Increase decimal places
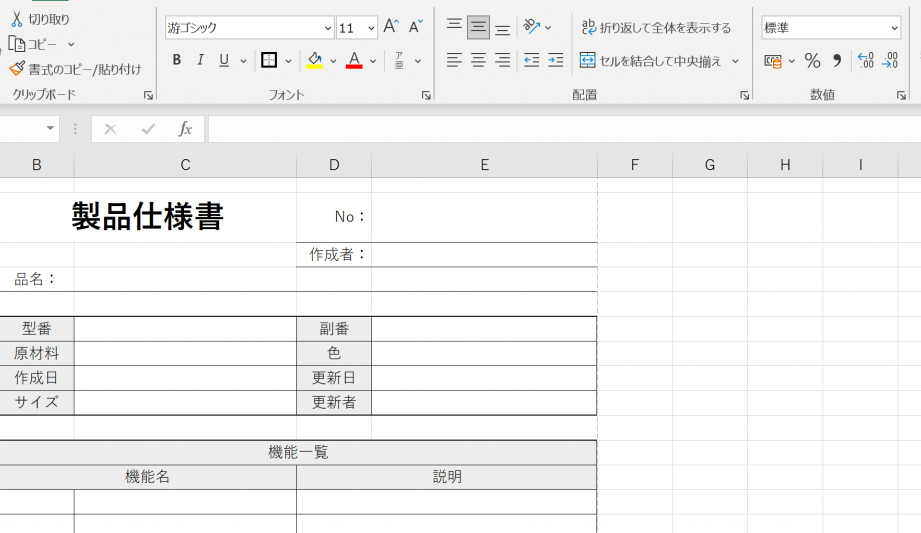Screen dimensions: 921x533 (x=865, y=61)
